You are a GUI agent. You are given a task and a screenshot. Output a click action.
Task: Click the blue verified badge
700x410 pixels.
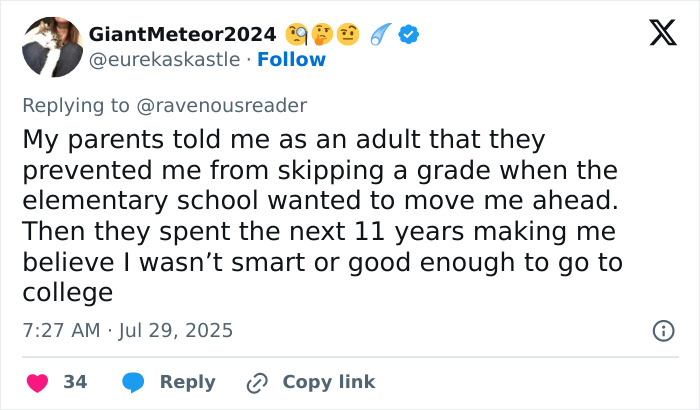[409, 35]
